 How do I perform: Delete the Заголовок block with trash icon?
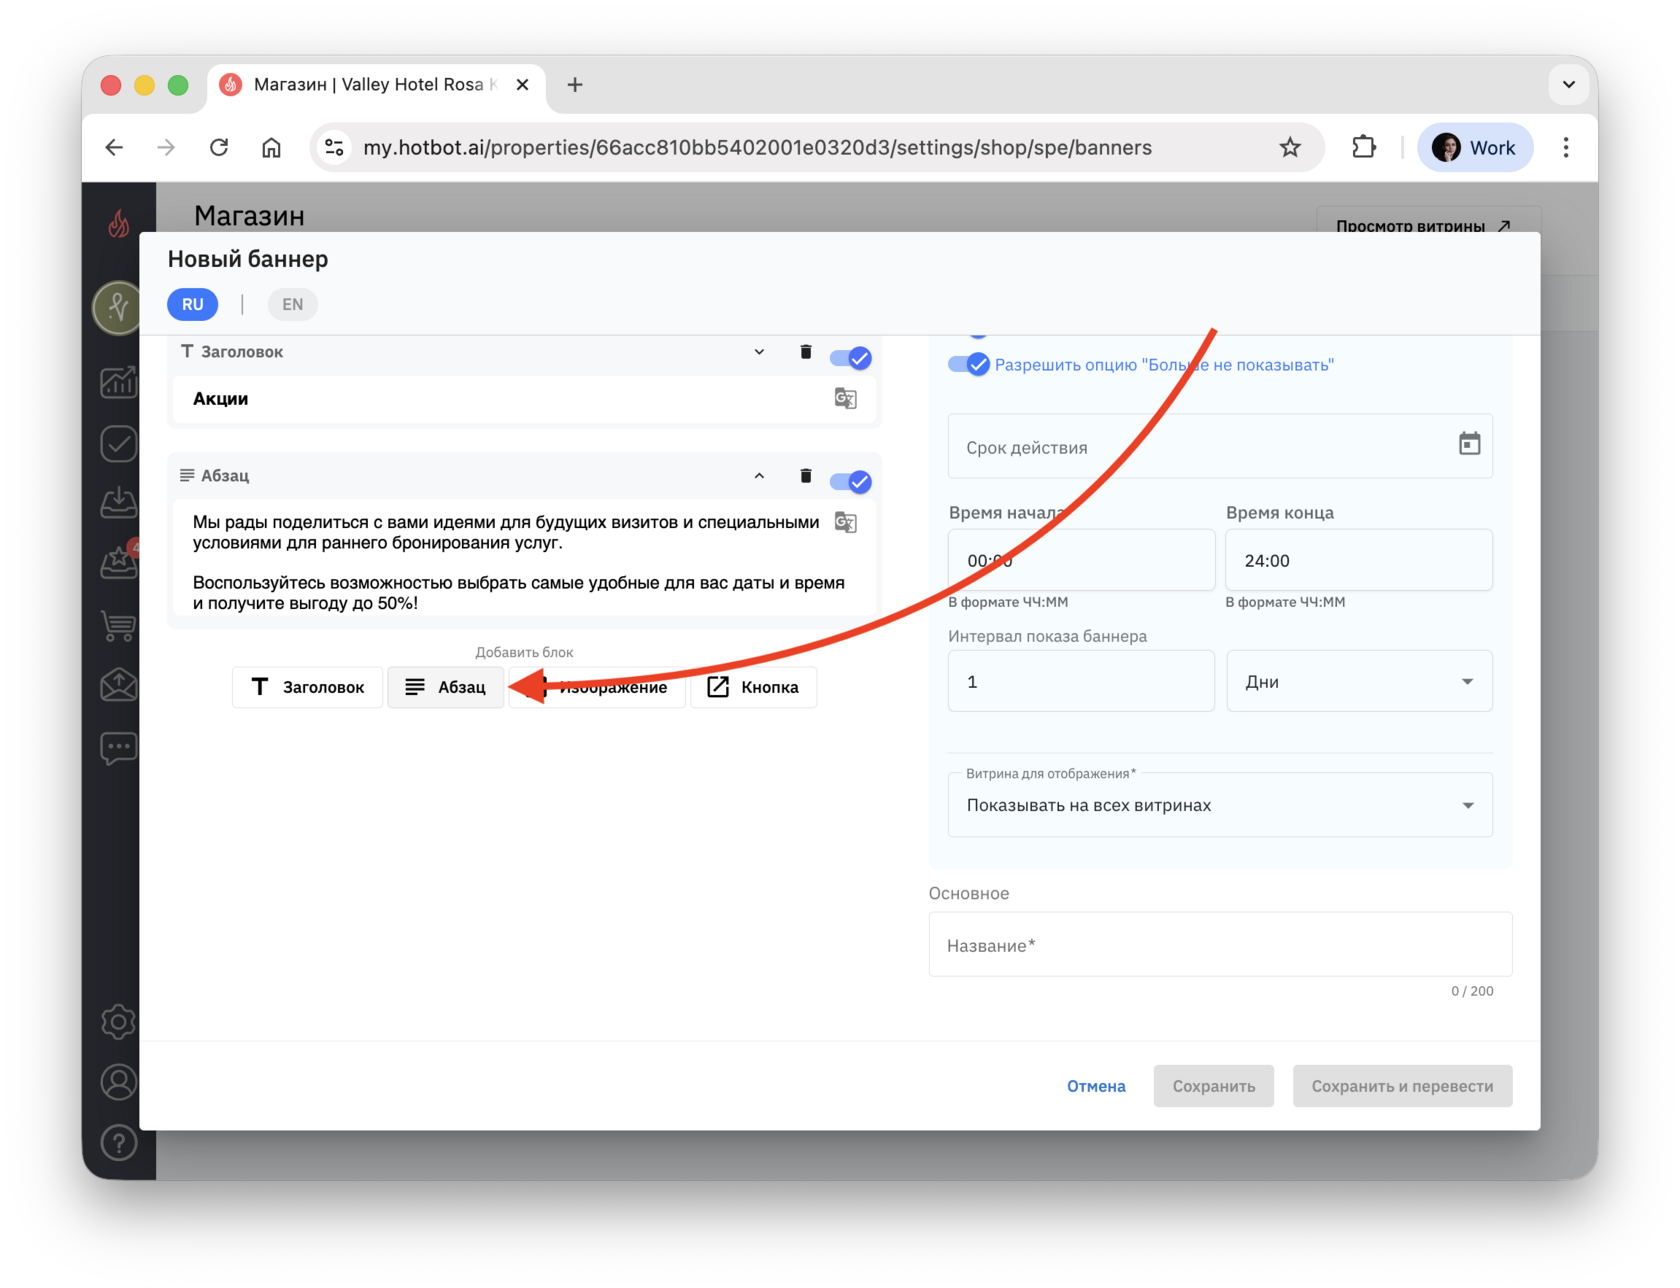(805, 352)
